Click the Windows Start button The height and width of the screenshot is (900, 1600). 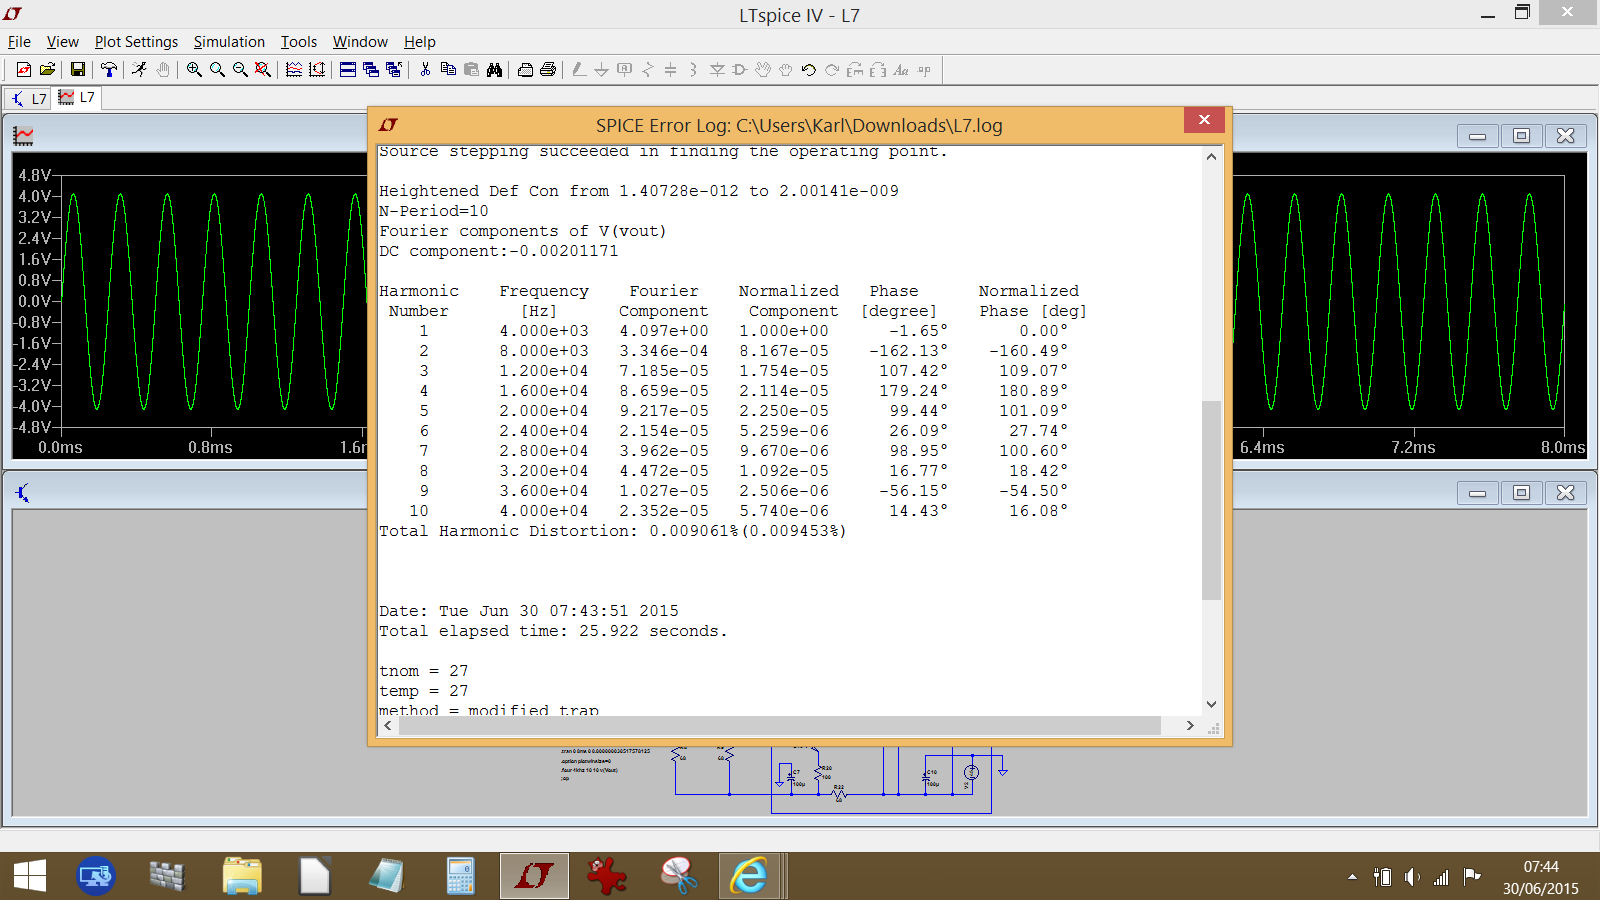tap(30, 877)
